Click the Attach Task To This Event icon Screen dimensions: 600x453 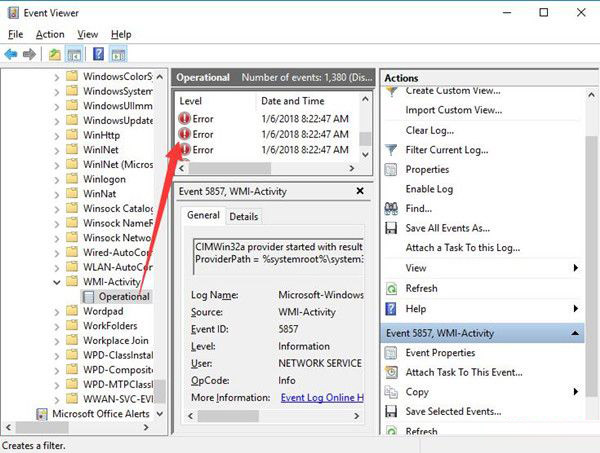[391, 372]
